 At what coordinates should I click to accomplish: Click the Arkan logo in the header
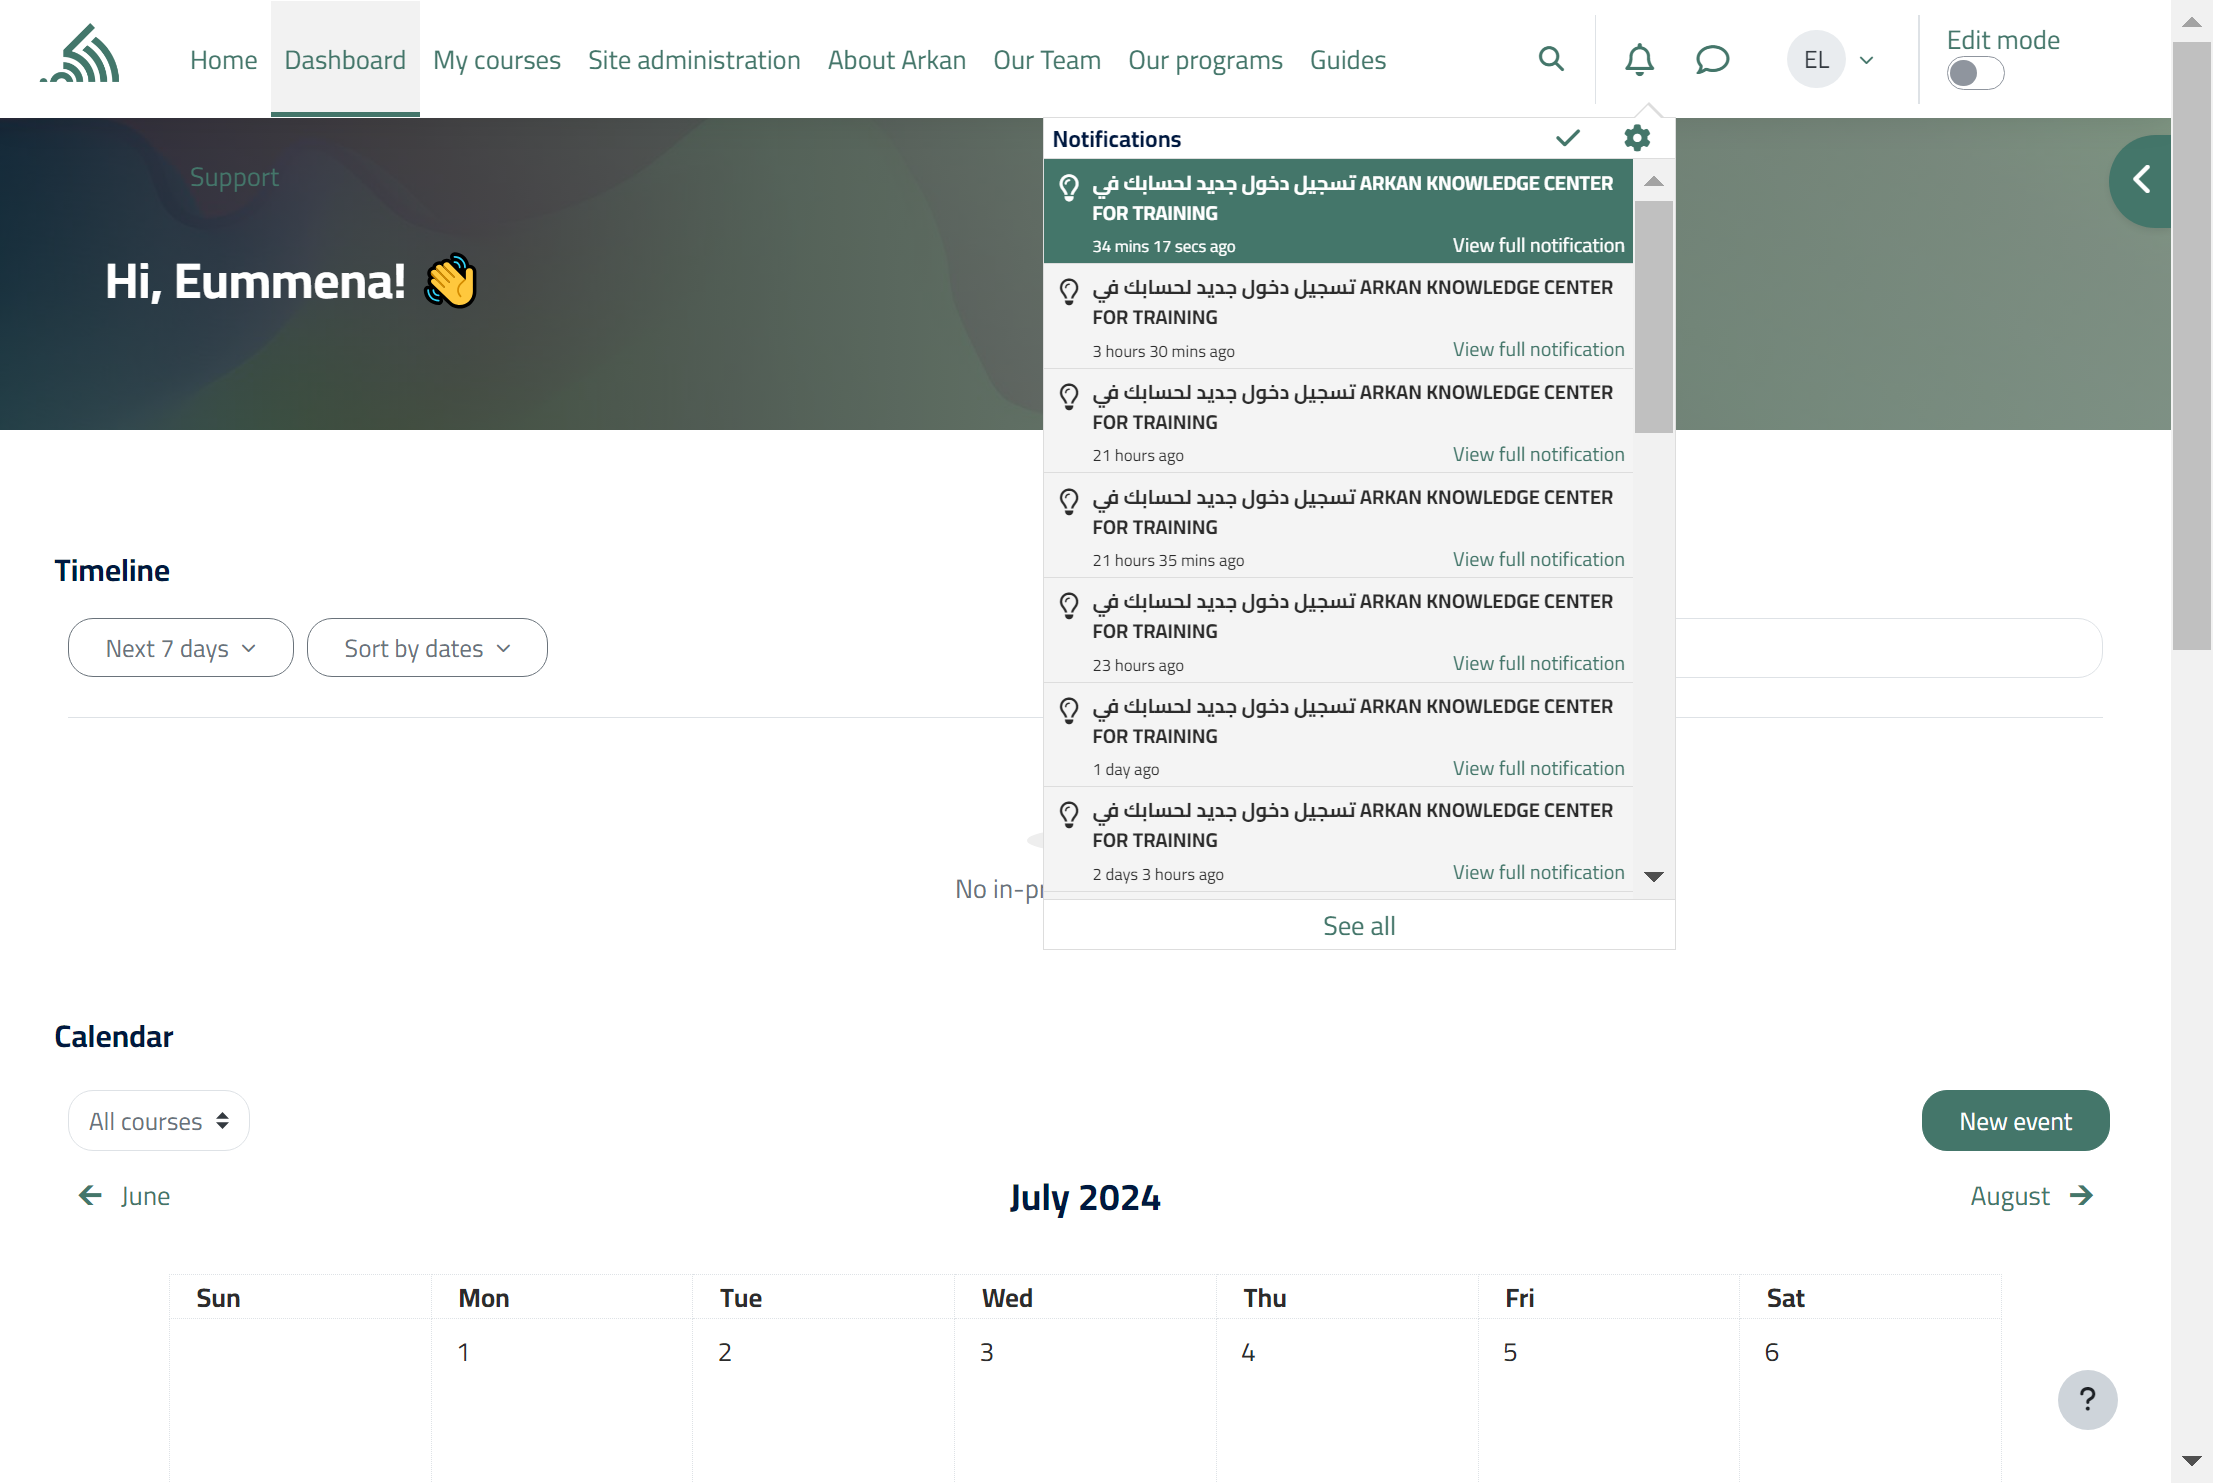[x=82, y=54]
